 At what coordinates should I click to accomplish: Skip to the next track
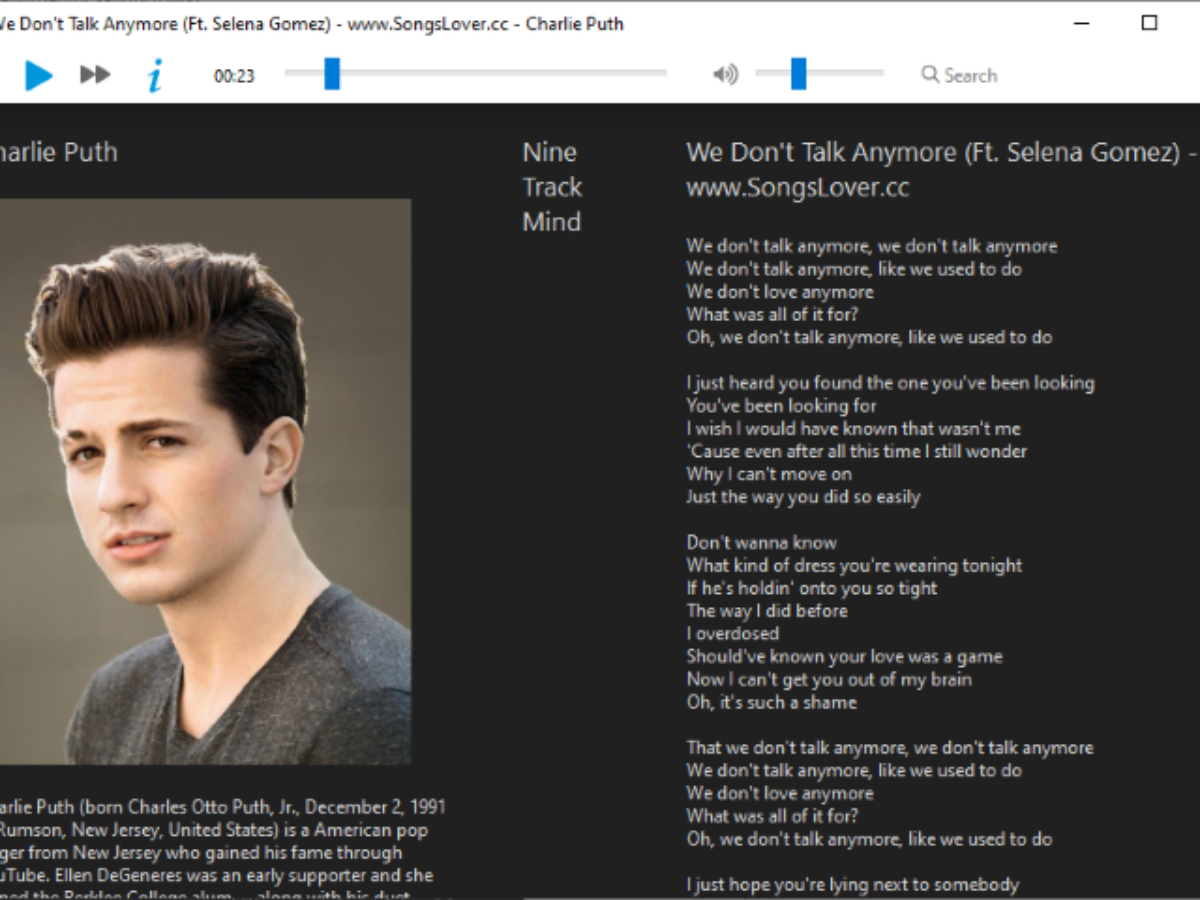click(95, 74)
